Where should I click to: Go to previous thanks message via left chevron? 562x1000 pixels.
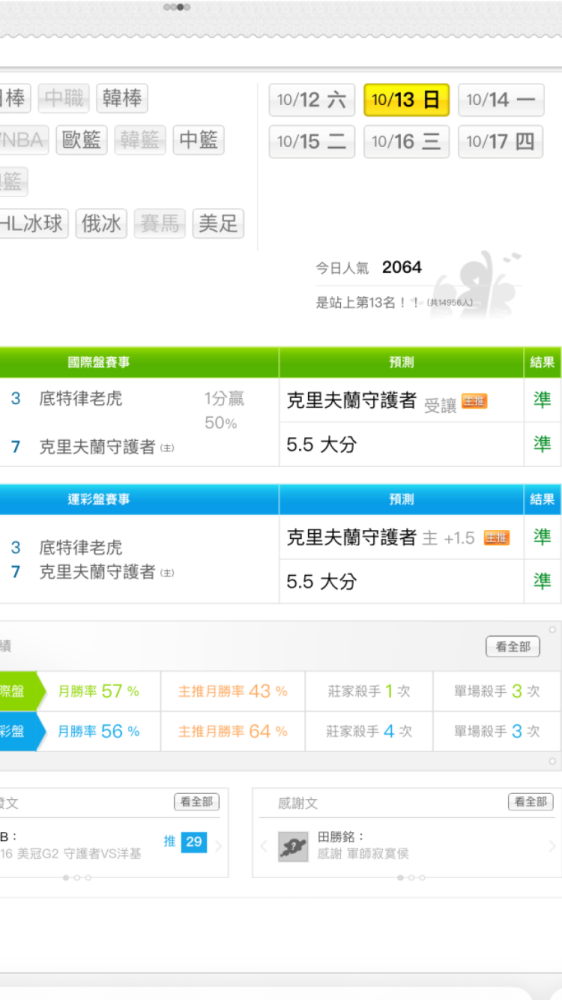click(263, 847)
